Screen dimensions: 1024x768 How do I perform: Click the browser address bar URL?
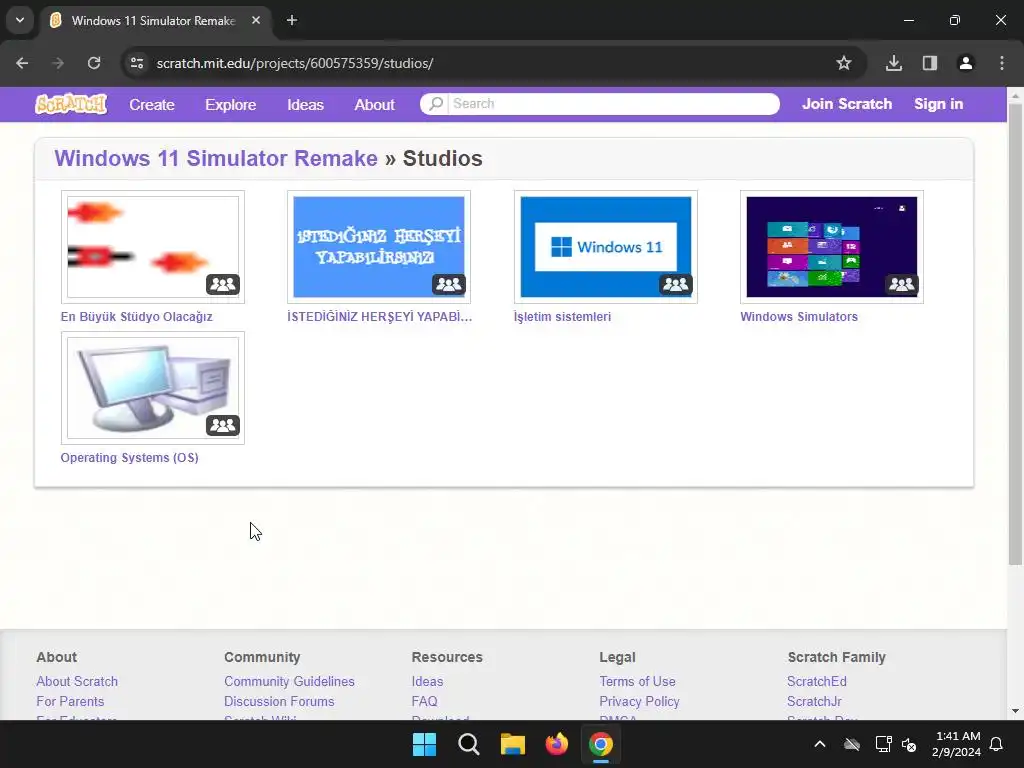295,63
